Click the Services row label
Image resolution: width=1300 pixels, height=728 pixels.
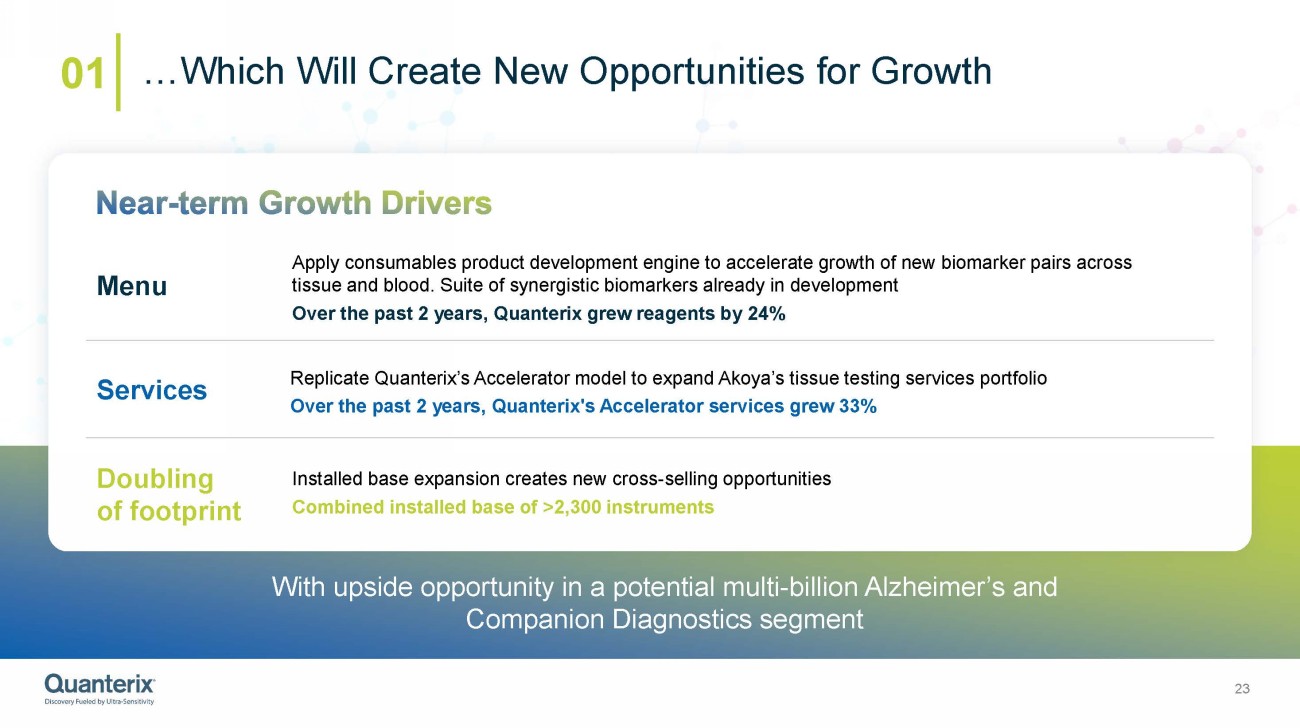tap(152, 390)
